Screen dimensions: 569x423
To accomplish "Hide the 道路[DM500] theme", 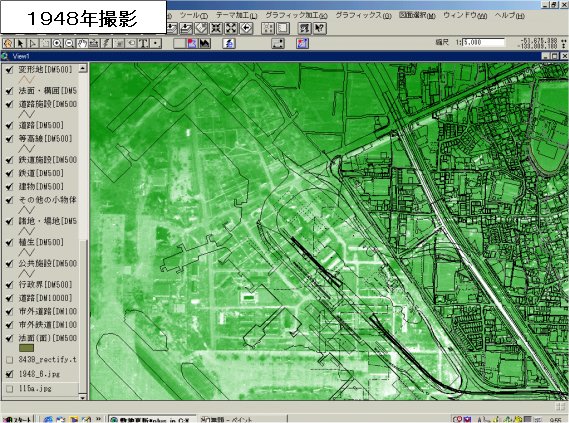I will [9, 126].
